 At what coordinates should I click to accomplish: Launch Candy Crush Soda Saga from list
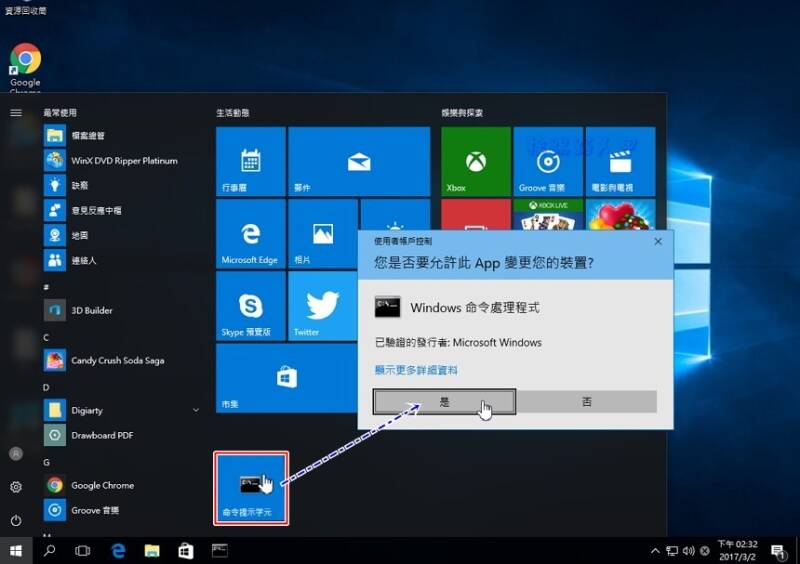122,360
